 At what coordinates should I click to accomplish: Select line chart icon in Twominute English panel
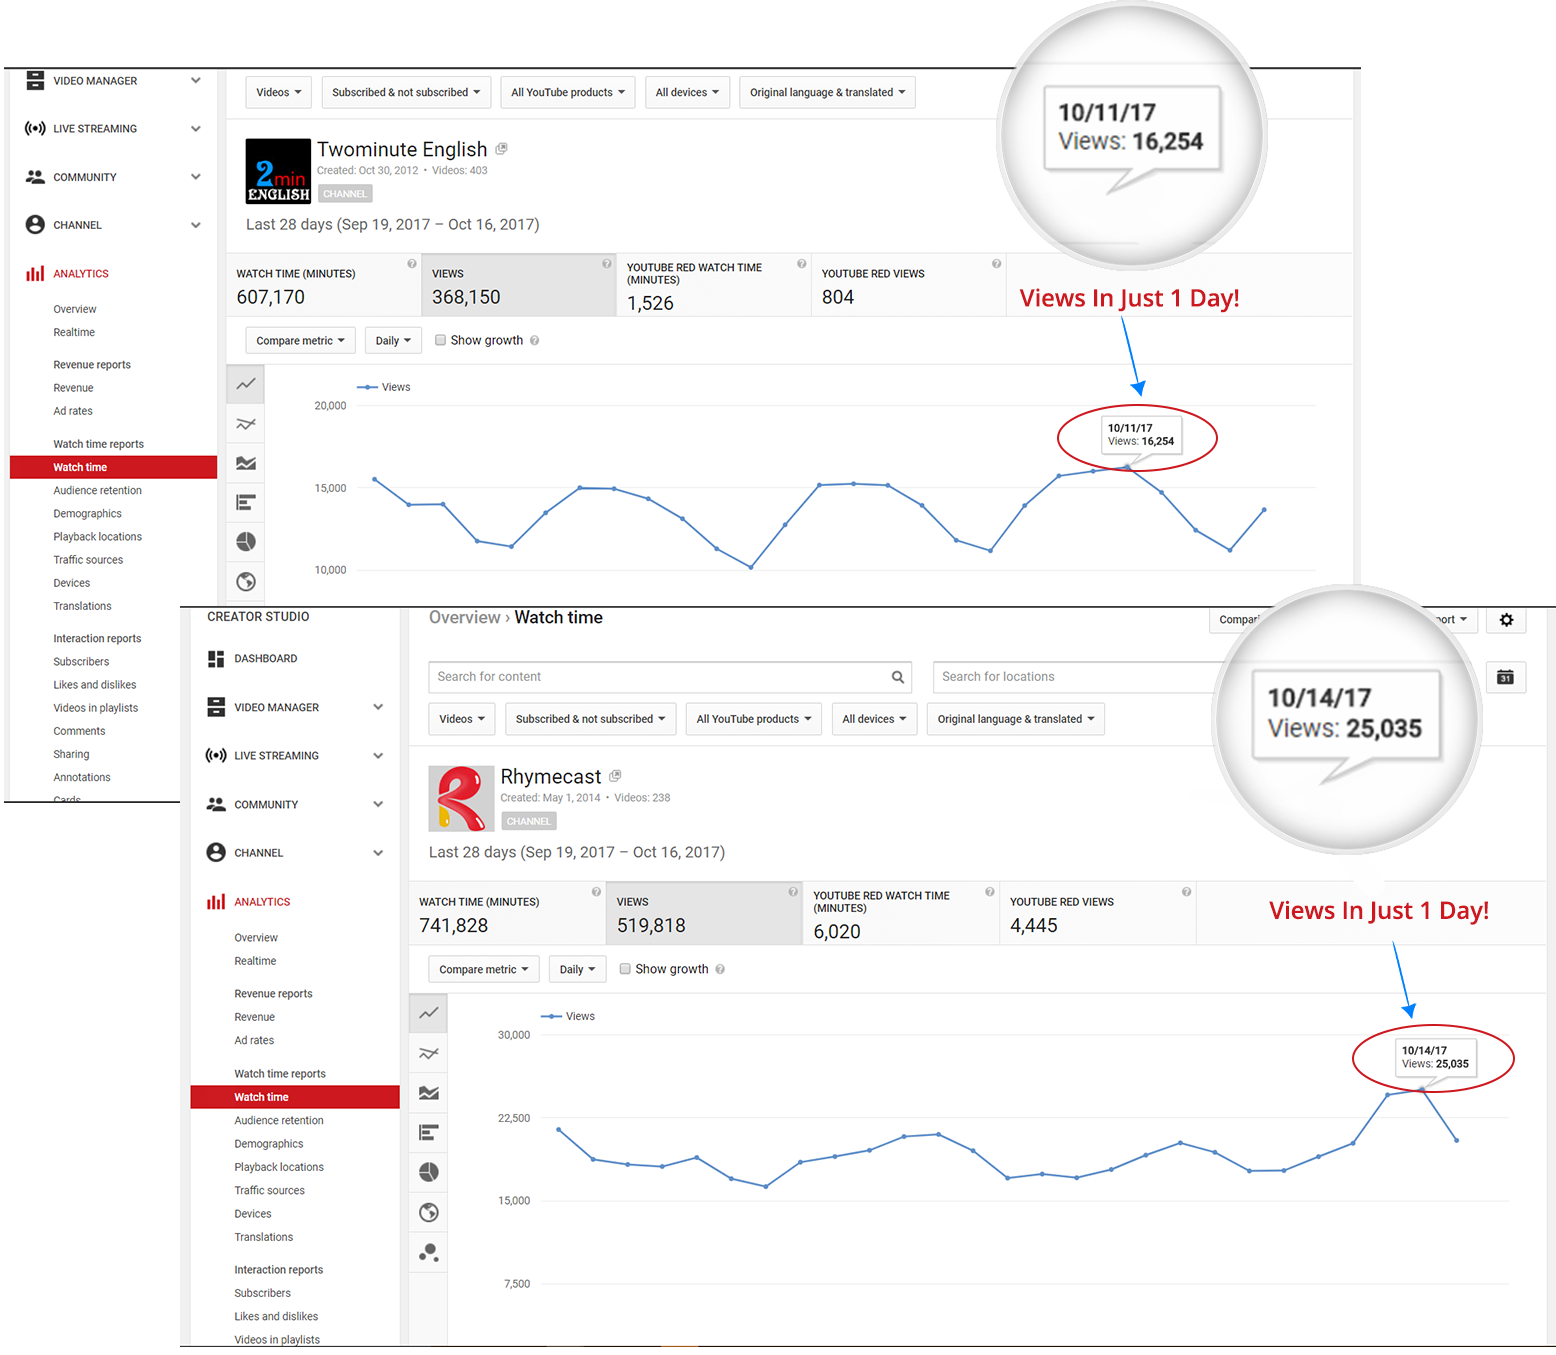click(x=246, y=384)
